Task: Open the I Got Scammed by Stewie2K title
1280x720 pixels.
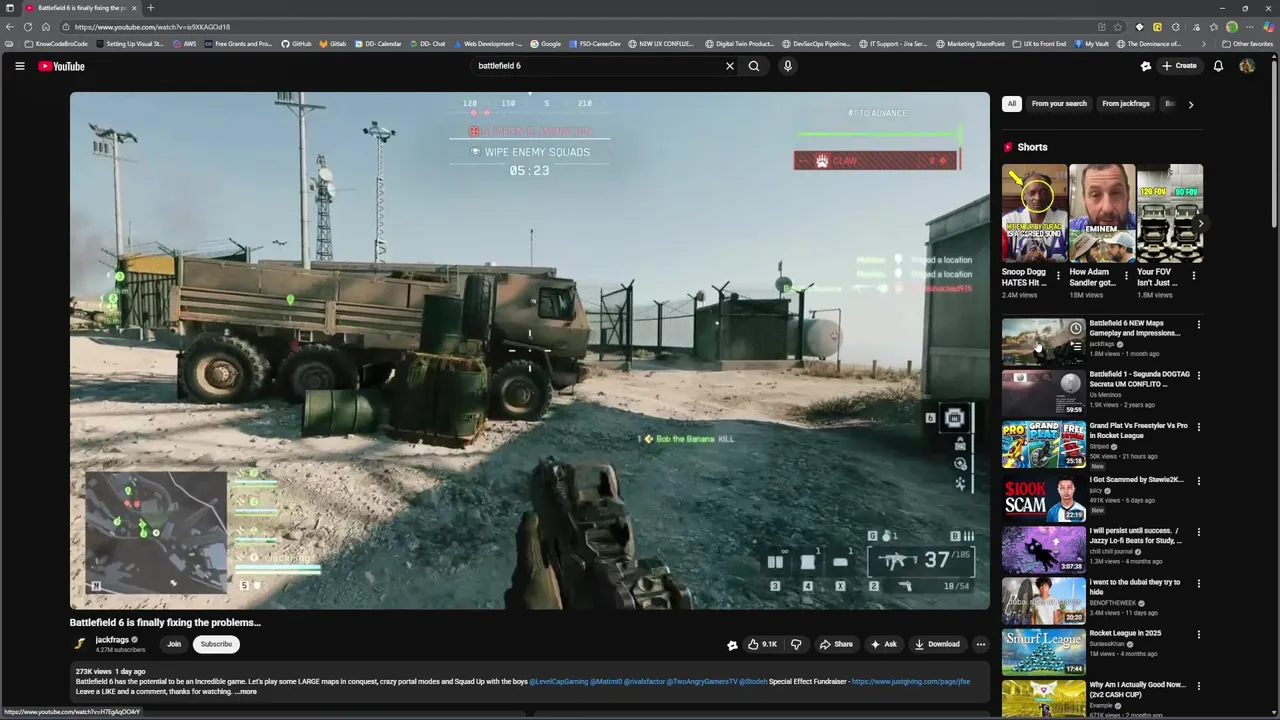Action: click(x=1136, y=480)
